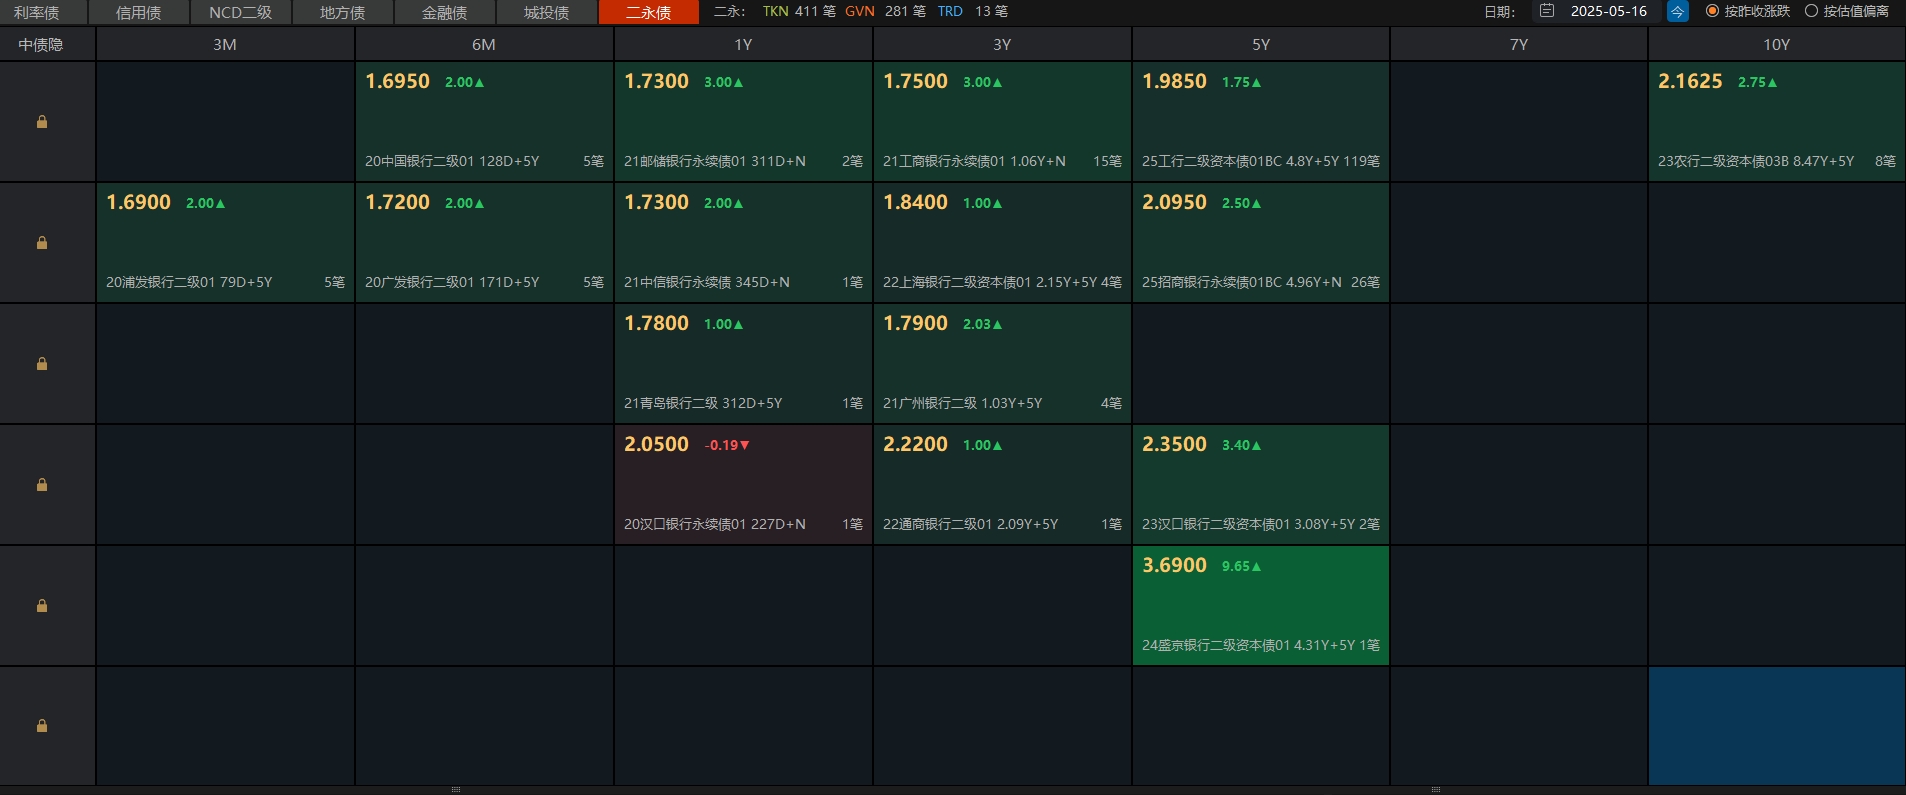Click lock icon beside 24盛京银行 row

[x=42, y=606]
